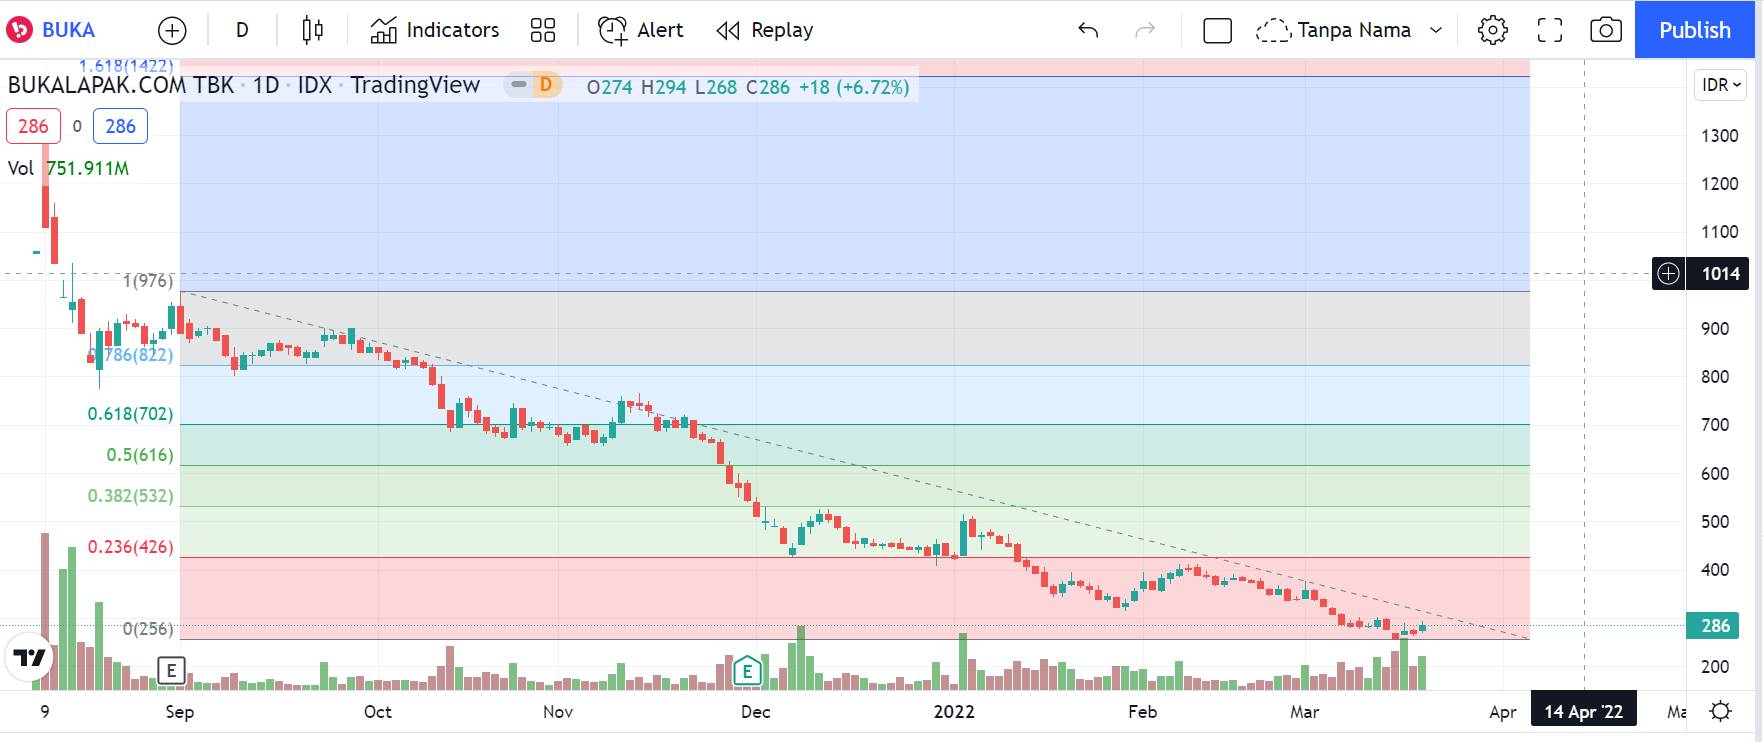Click the 2022 label on the time axis

coord(954,711)
